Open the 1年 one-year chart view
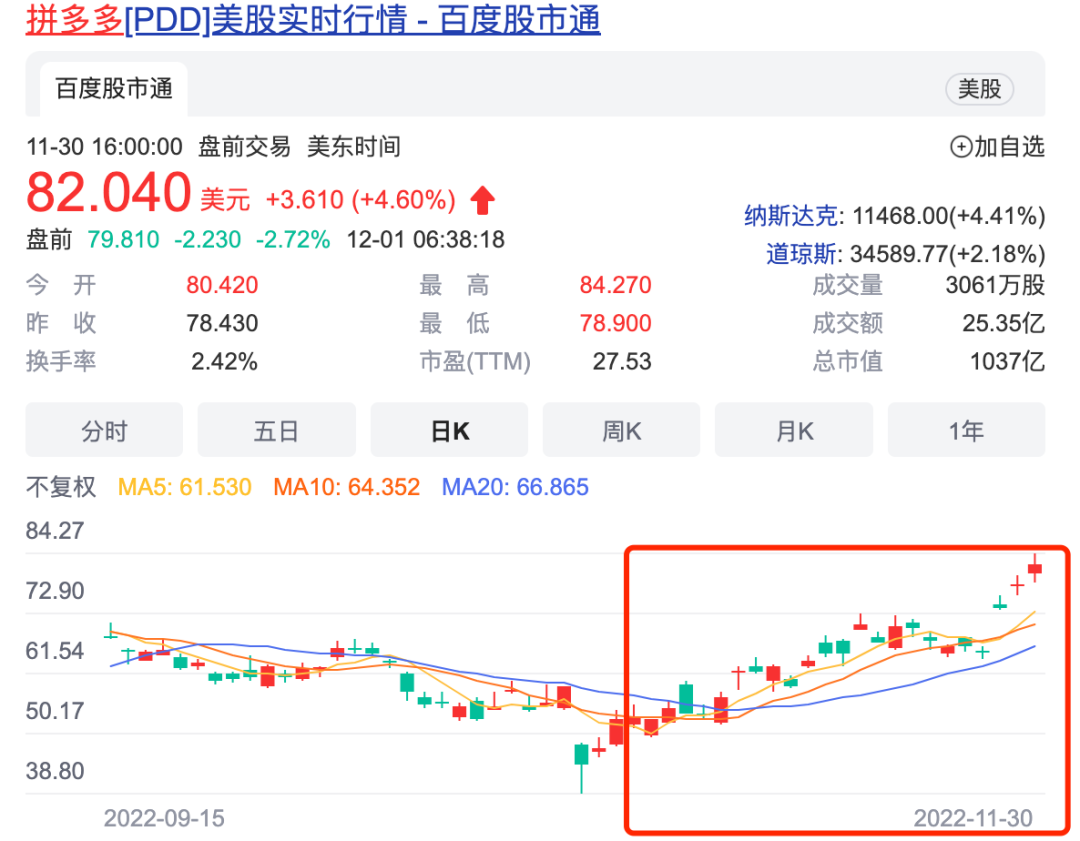Image resolution: width=1080 pixels, height=841 pixels. click(966, 429)
